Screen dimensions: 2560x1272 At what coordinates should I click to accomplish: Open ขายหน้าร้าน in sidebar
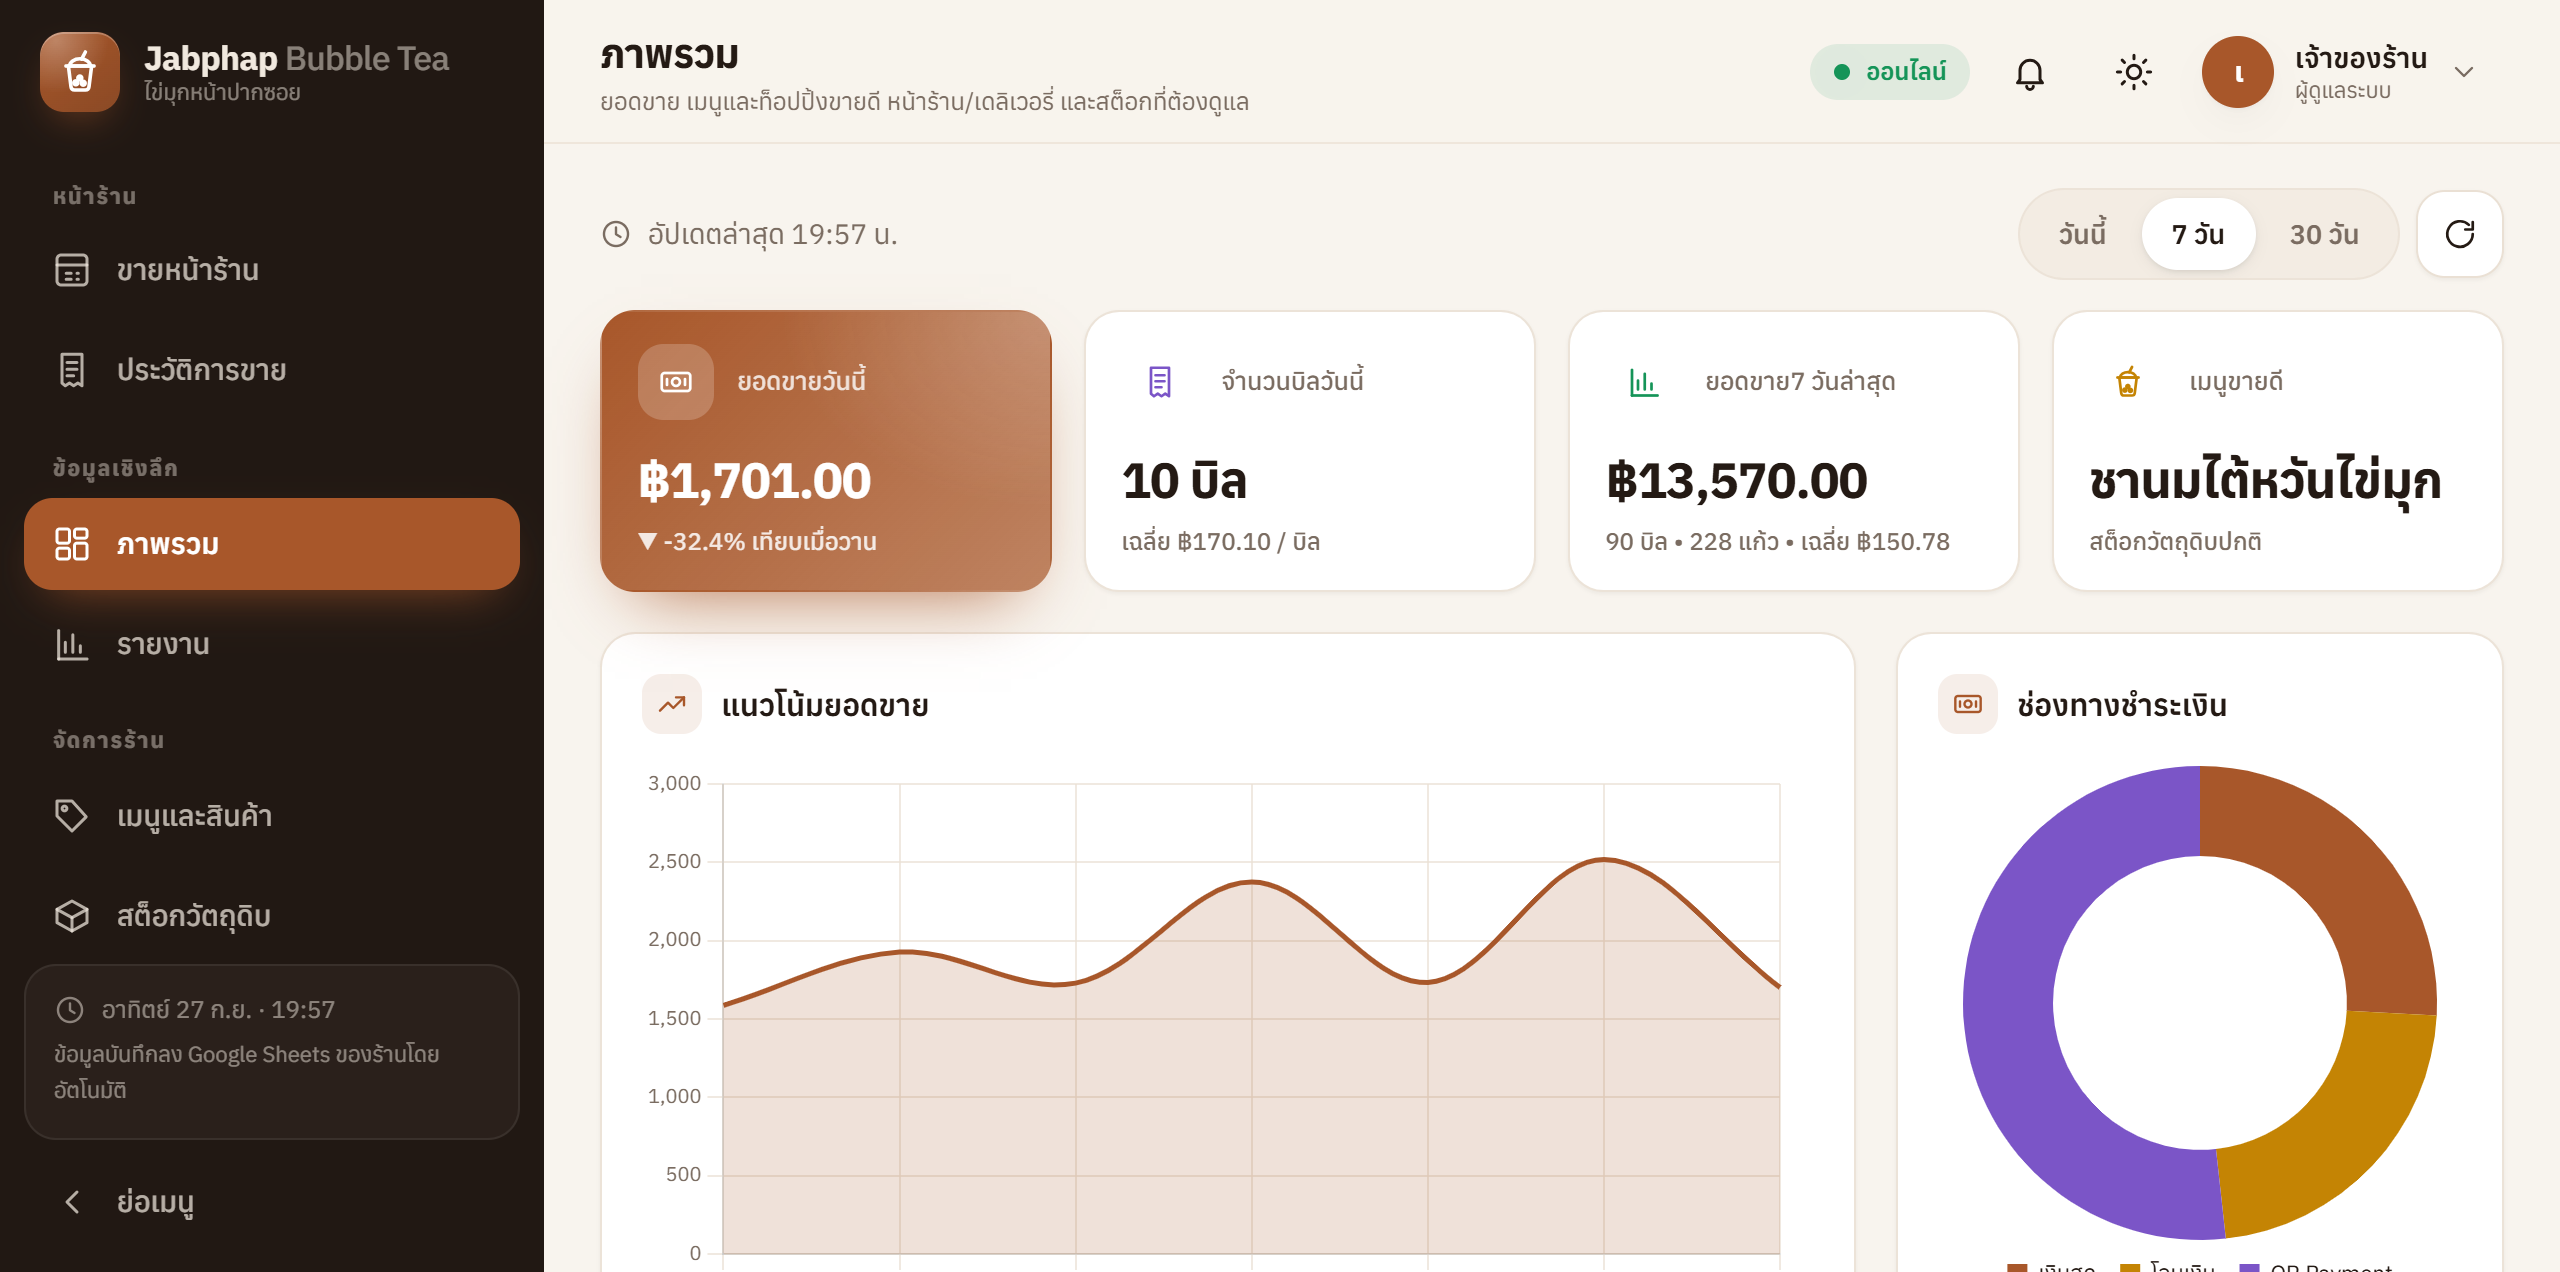pyautogui.click(x=272, y=270)
